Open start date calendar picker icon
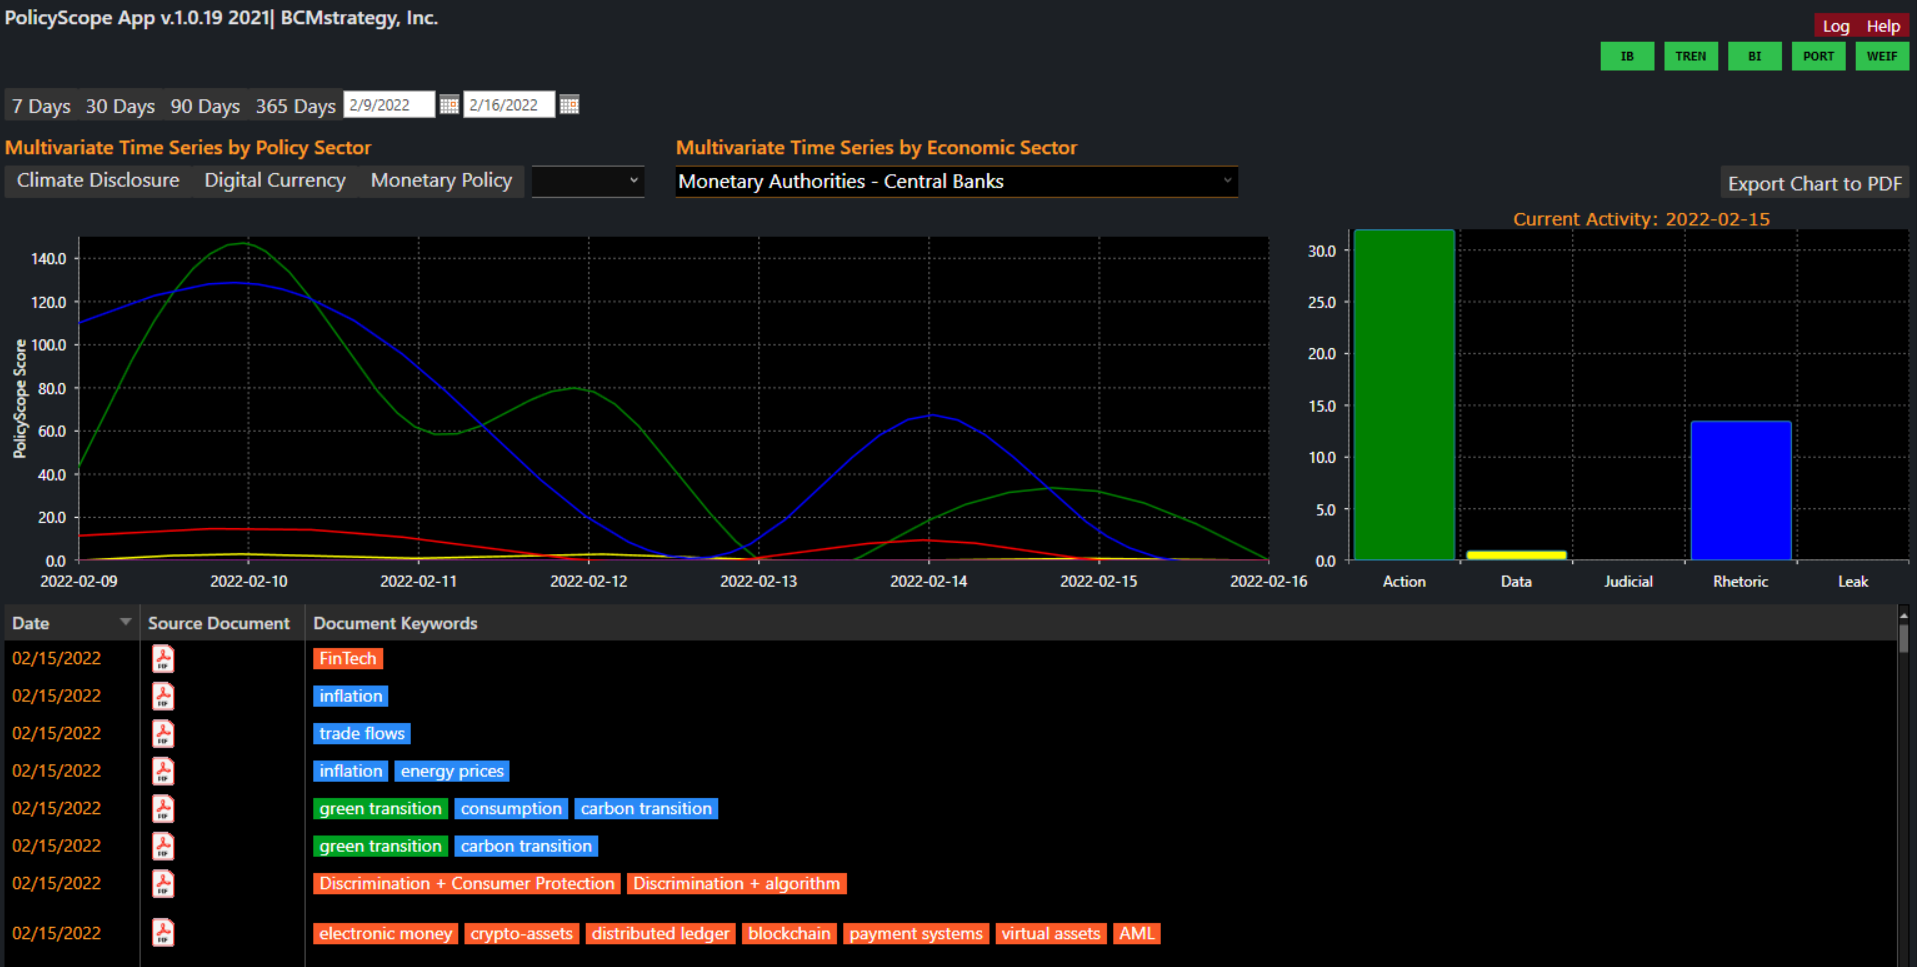This screenshot has width=1917, height=967. pos(449,105)
